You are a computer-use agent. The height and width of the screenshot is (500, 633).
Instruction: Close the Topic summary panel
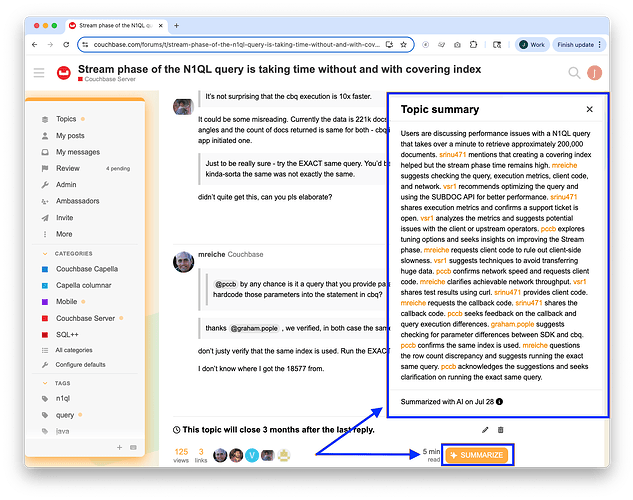pyautogui.click(x=589, y=109)
